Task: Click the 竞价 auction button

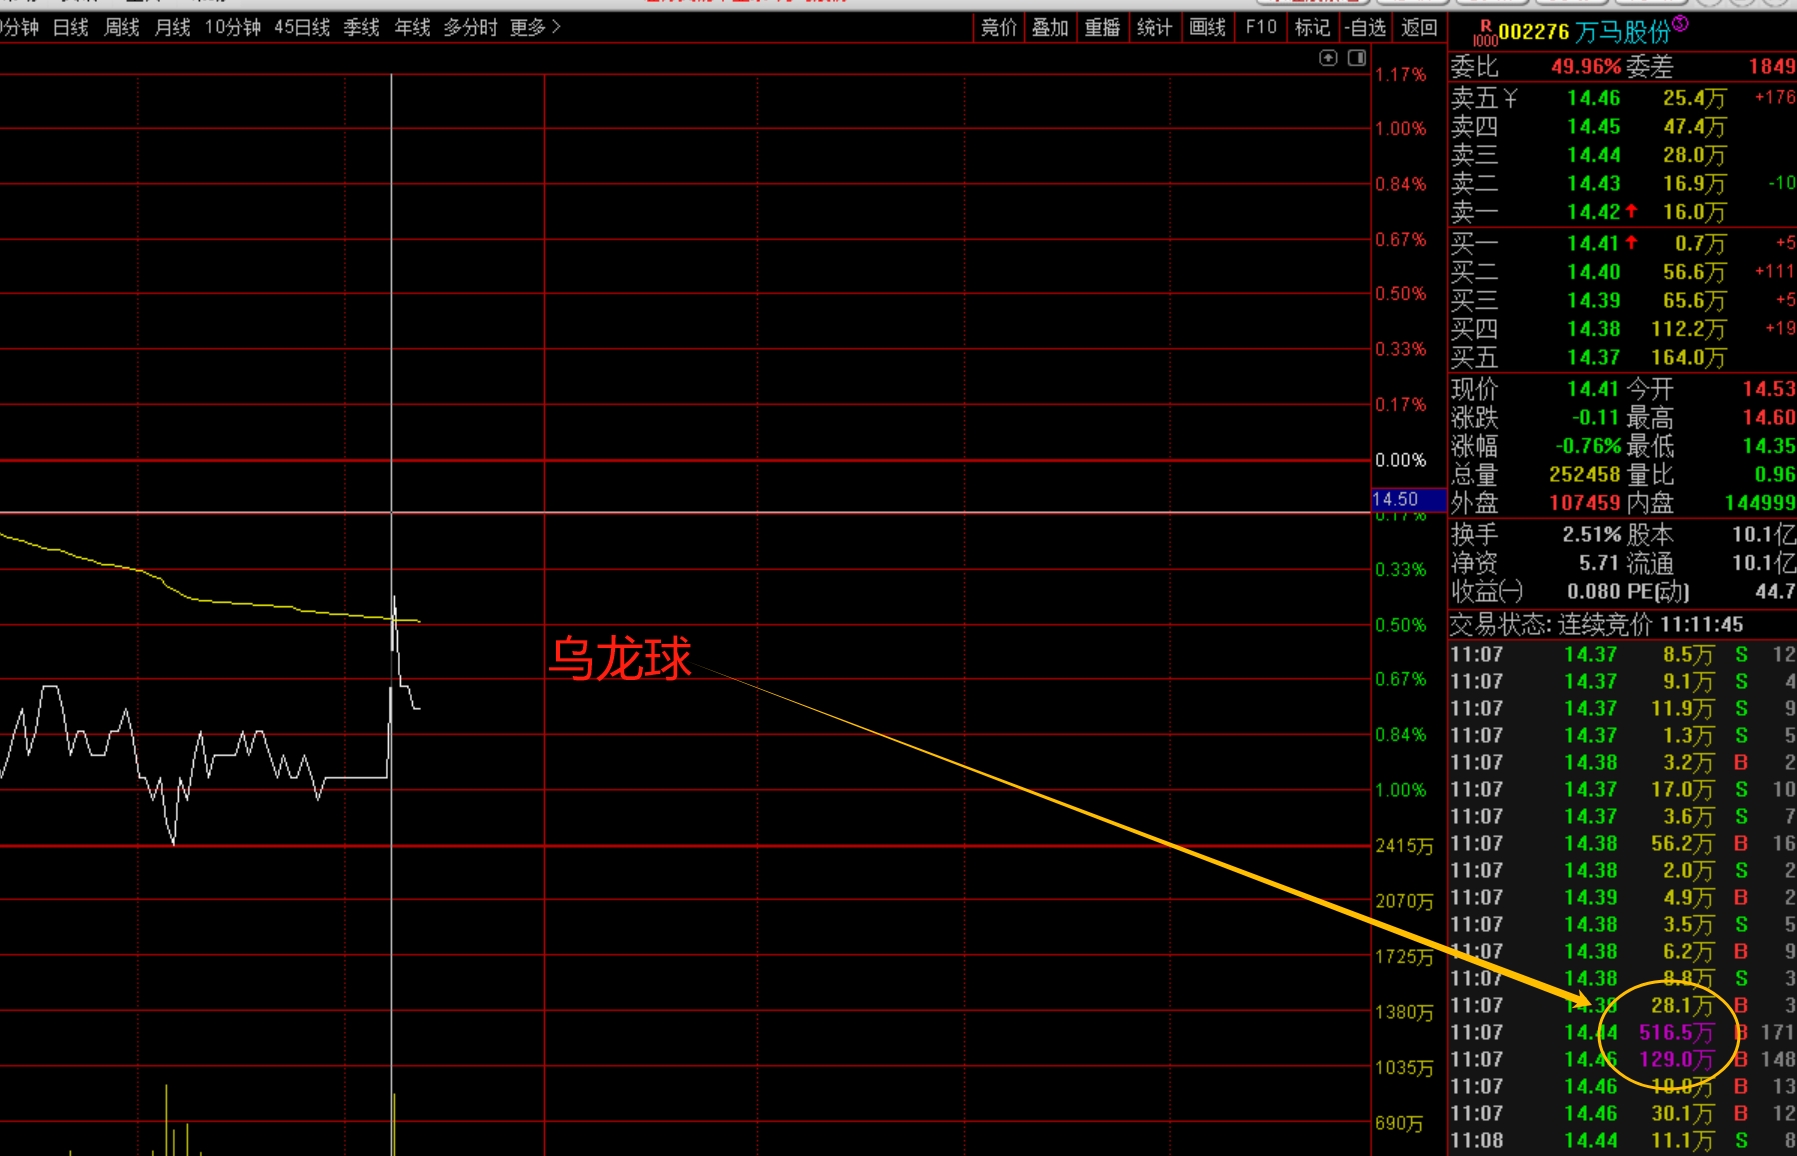Action: (x=998, y=28)
